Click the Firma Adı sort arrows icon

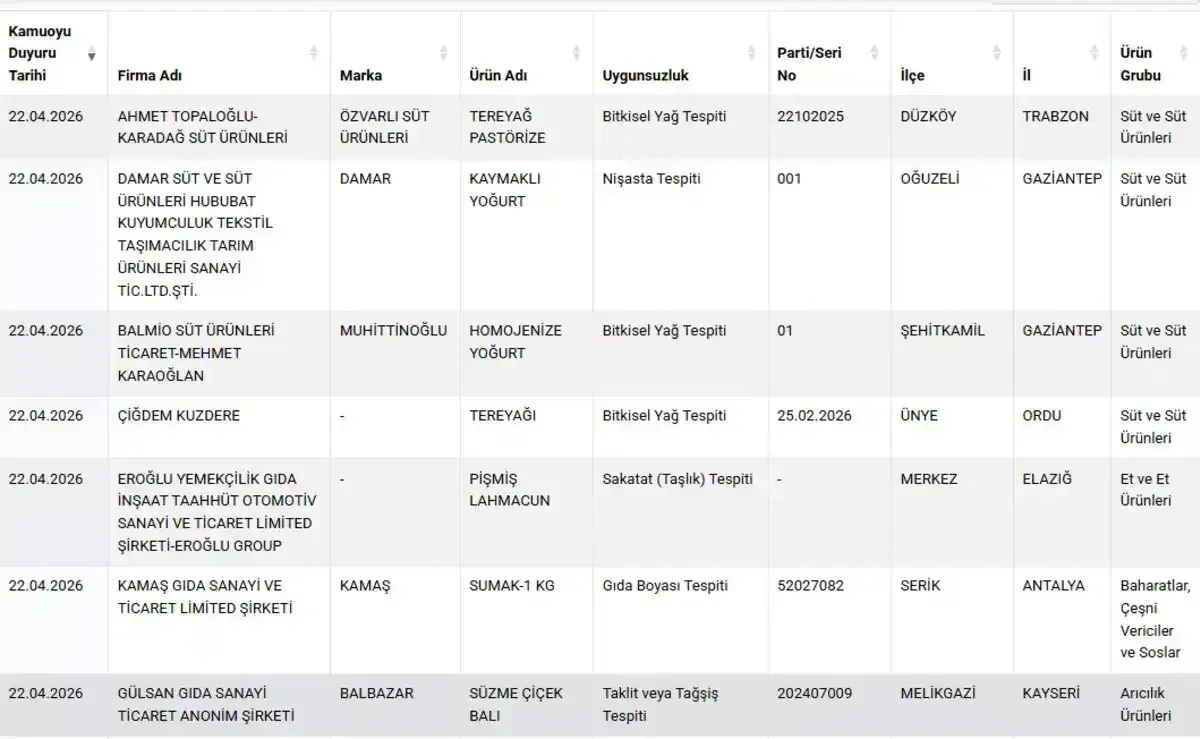314,53
